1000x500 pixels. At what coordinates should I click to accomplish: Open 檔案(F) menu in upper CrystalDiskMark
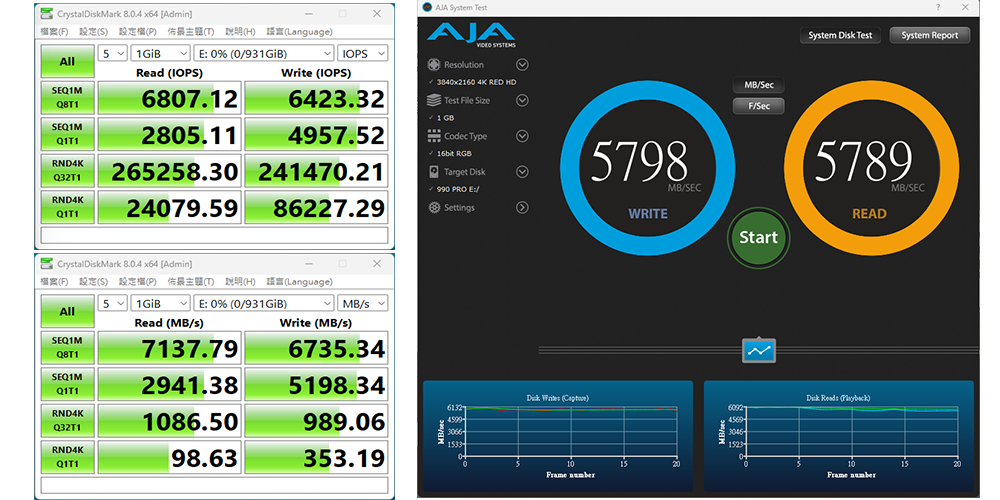[55, 32]
